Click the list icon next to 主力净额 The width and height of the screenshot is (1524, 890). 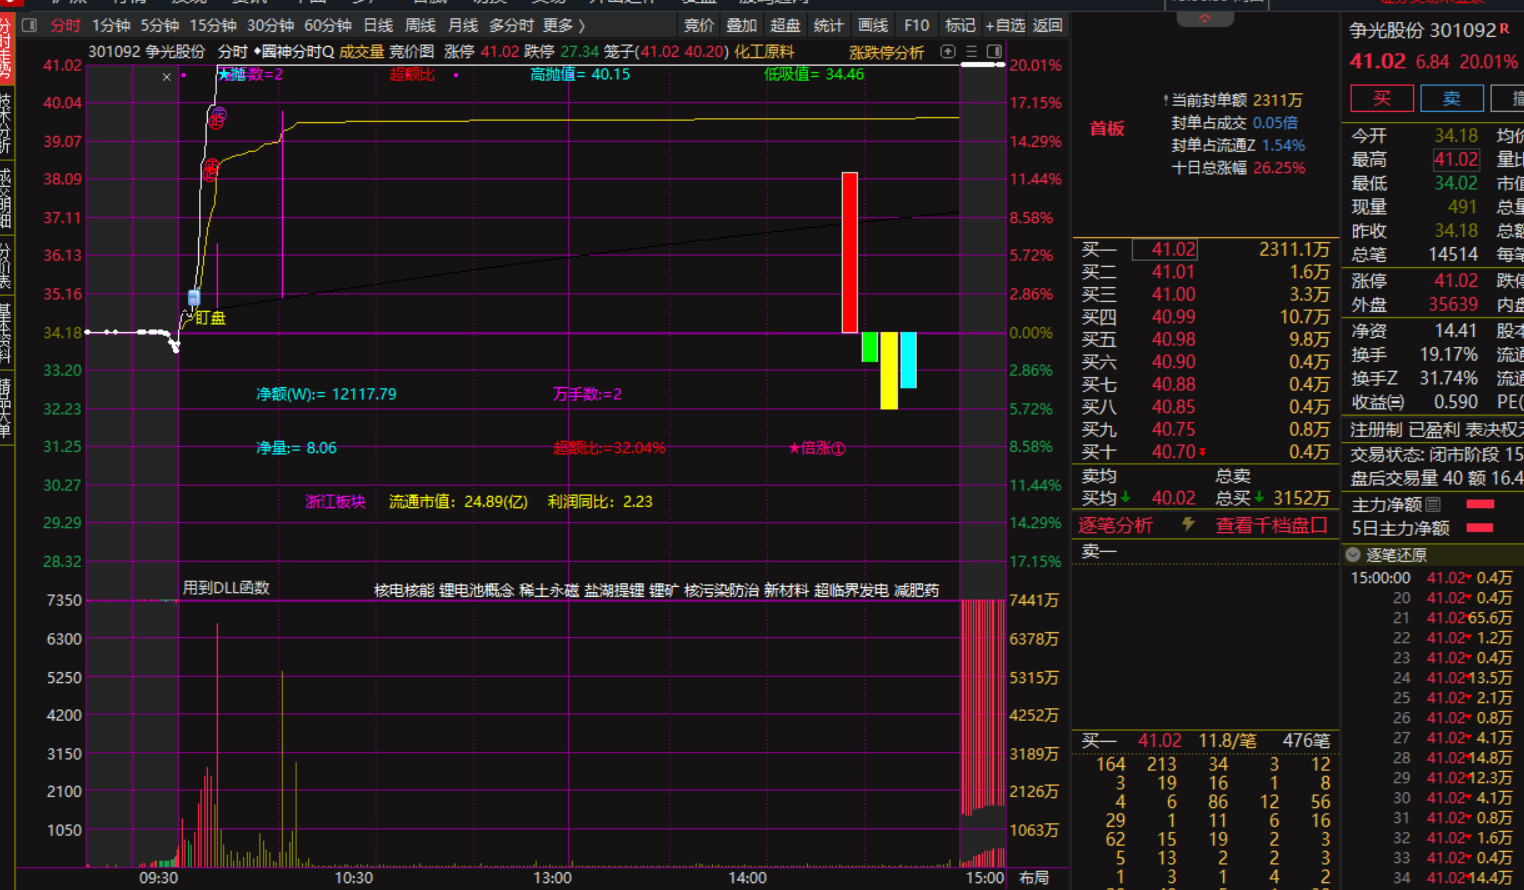[x=1433, y=505]
